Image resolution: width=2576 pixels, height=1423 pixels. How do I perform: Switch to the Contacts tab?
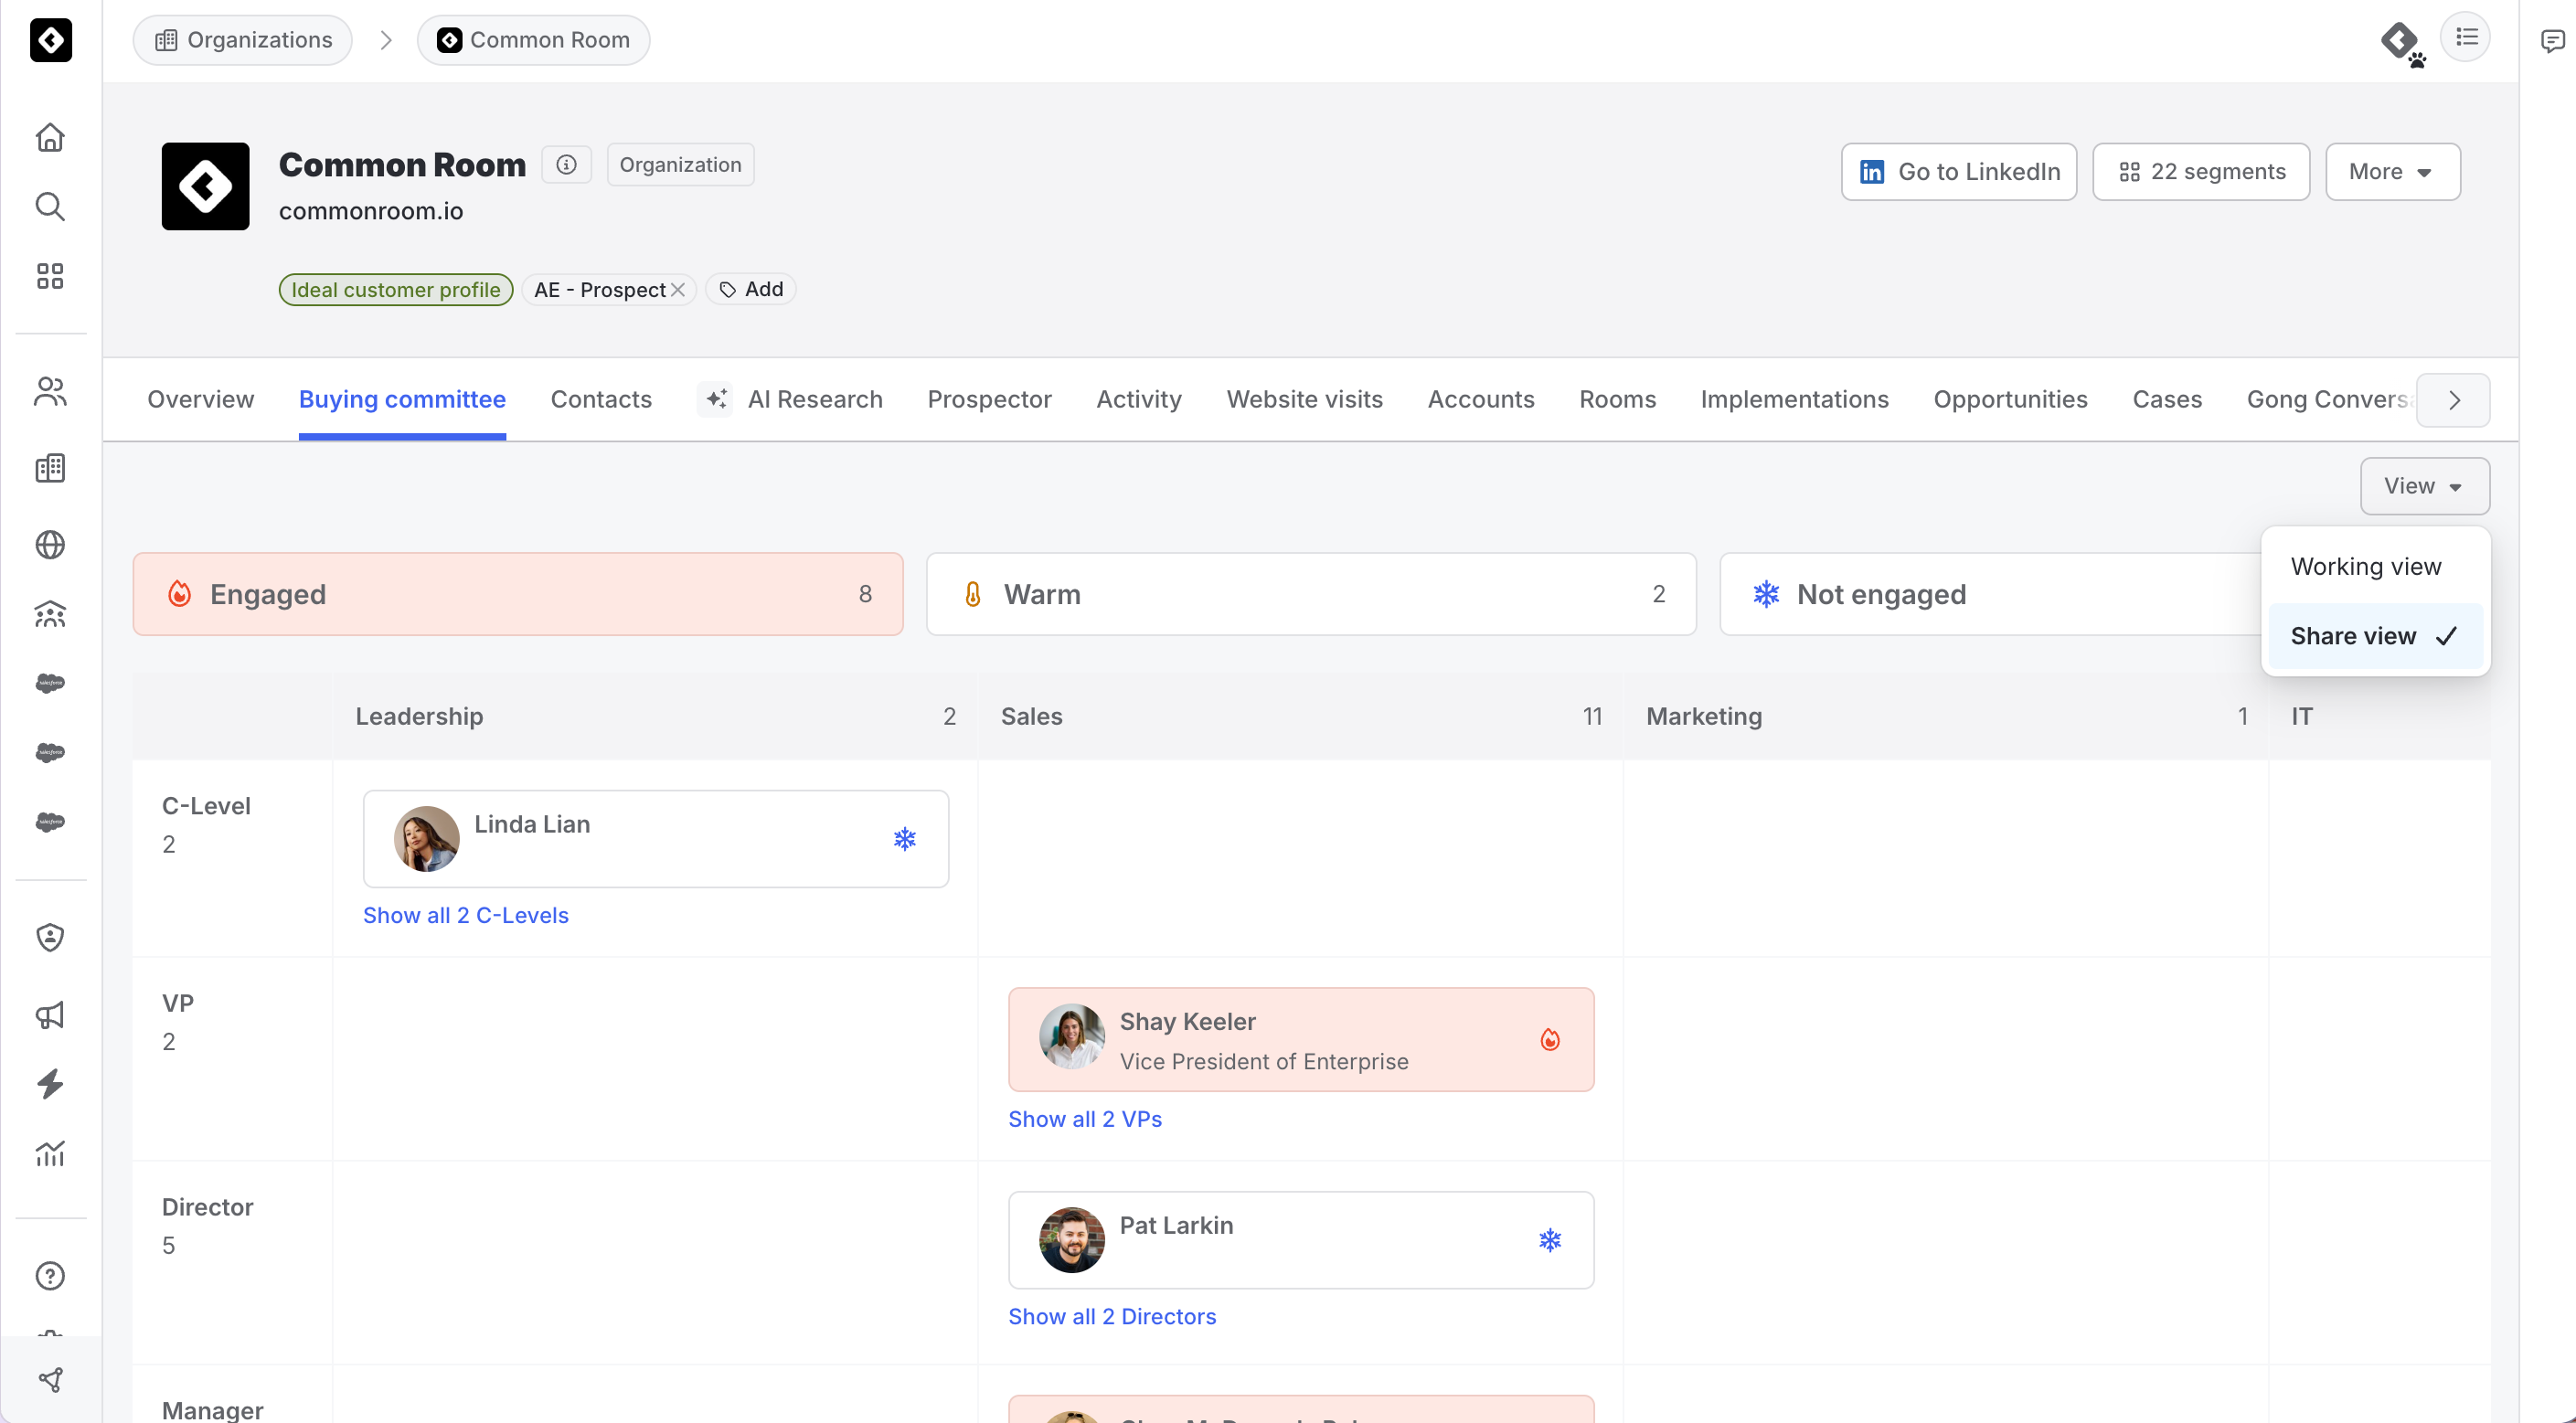tap(601, 399)
